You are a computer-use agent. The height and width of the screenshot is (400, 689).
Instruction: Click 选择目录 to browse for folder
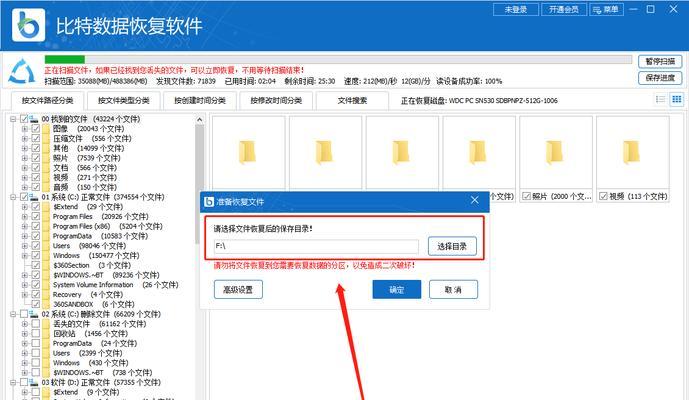[452, 246]
